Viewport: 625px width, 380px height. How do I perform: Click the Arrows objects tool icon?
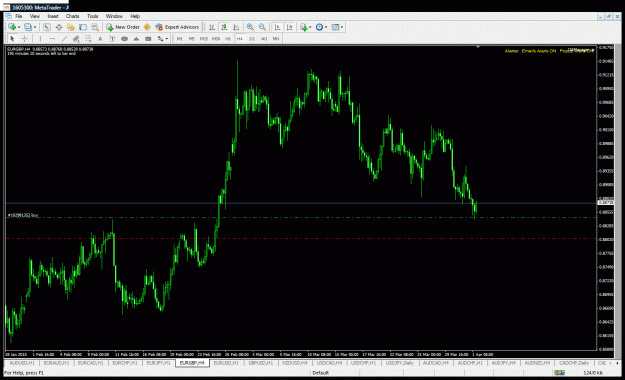coord(160,39)
